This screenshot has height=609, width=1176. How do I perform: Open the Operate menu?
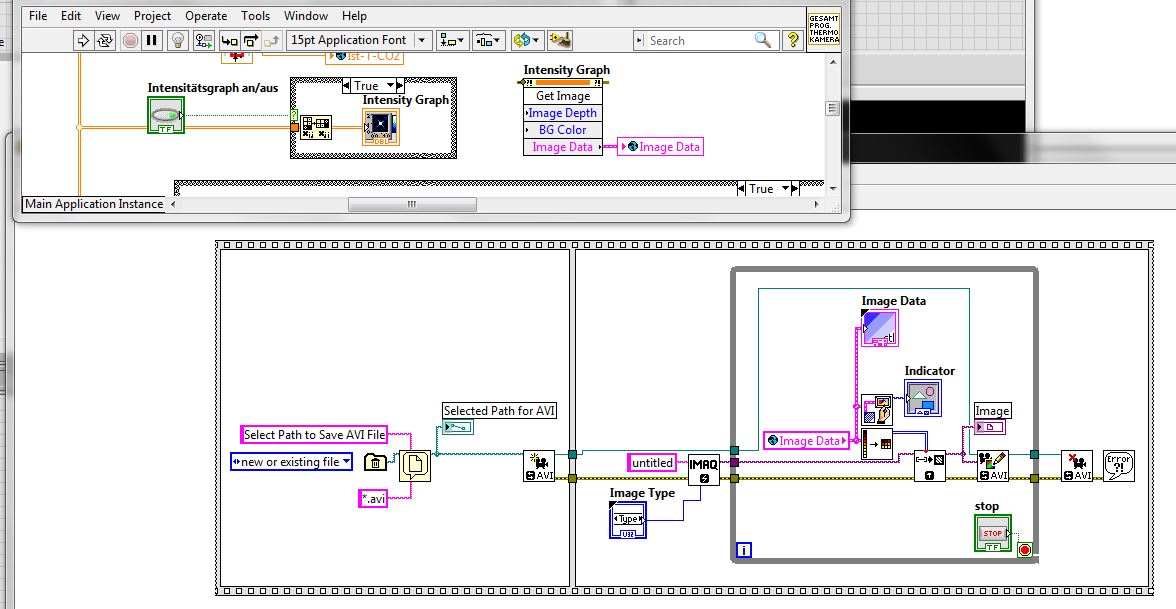tap(206, 16)
